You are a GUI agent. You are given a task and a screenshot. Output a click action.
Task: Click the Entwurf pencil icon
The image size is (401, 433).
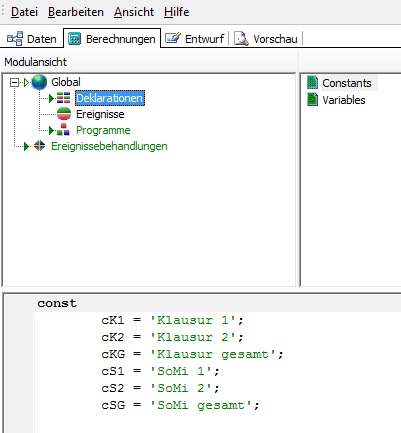pos(173,38)
